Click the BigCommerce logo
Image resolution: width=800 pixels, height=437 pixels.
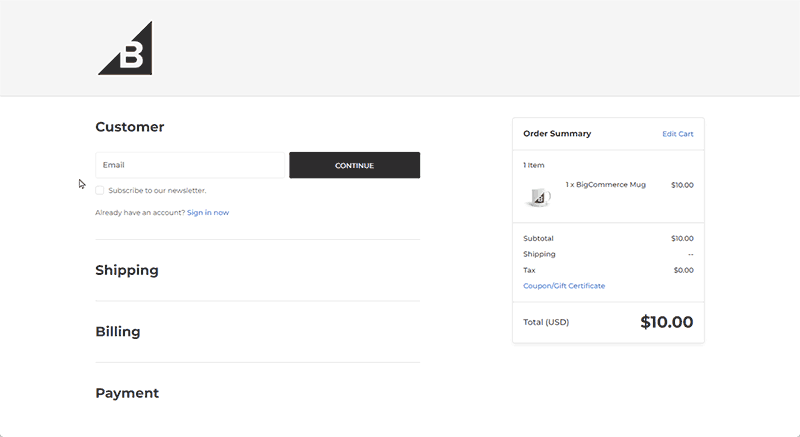tap(125, 48)
